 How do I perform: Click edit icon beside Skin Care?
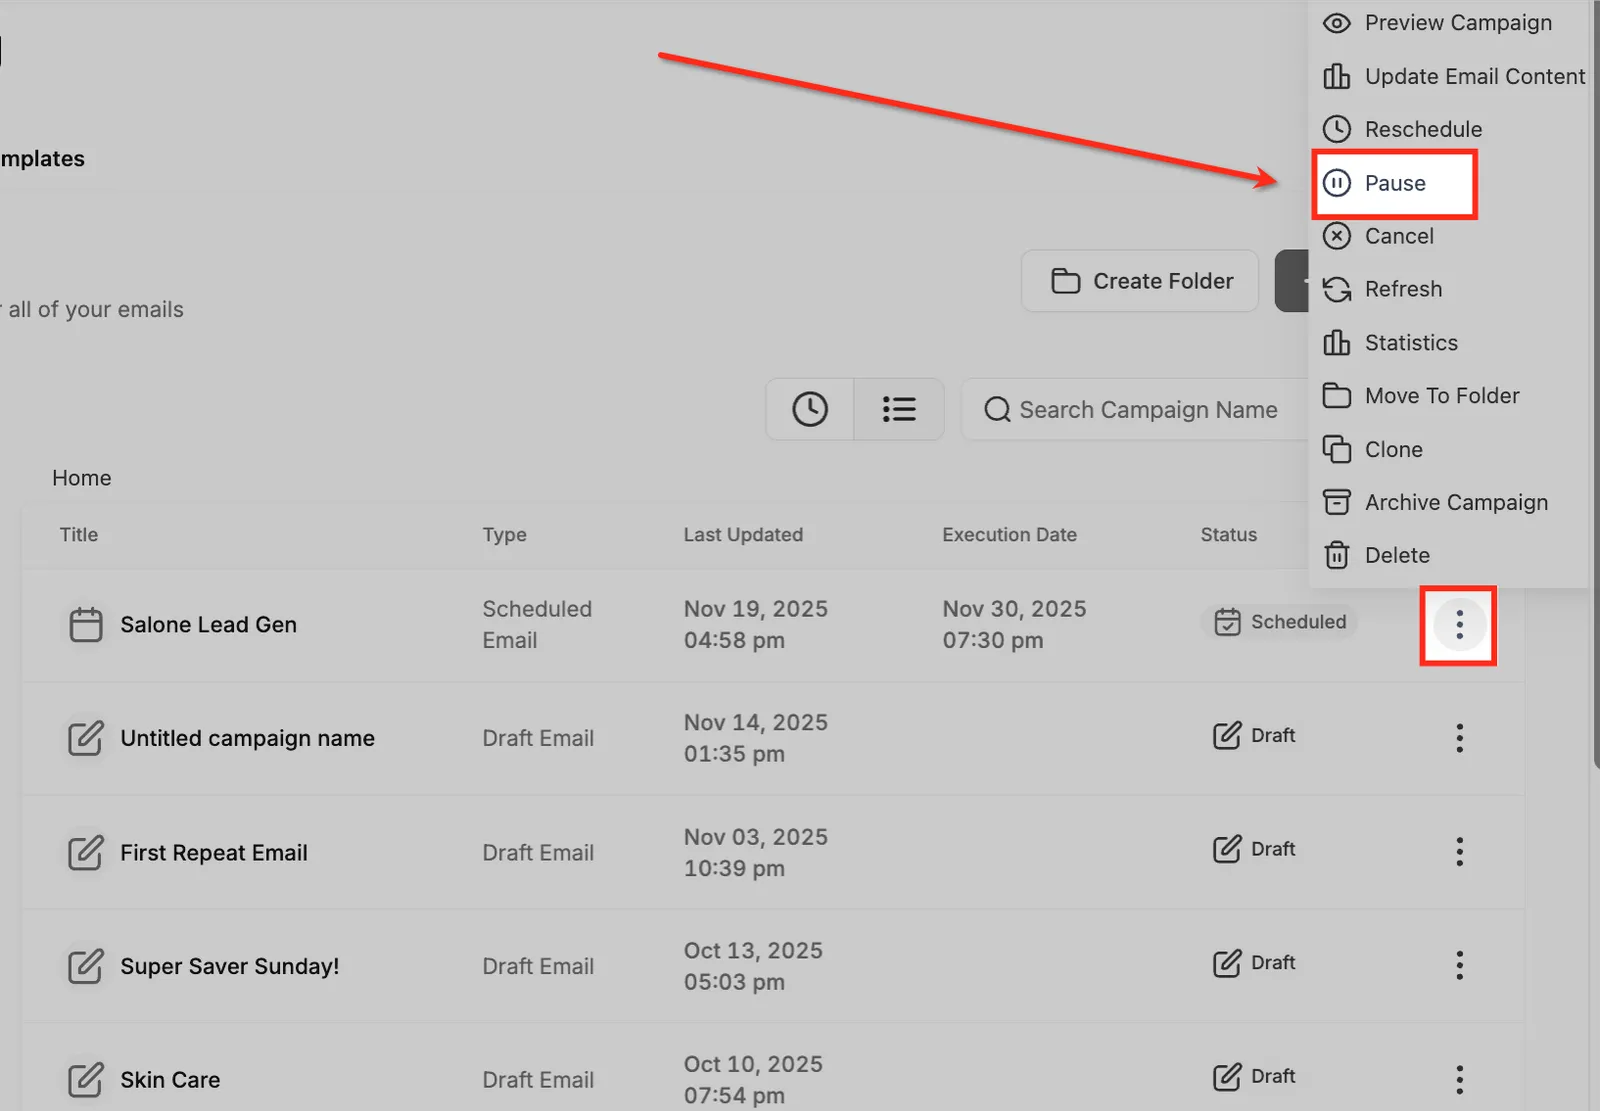tap(85, 1080)
